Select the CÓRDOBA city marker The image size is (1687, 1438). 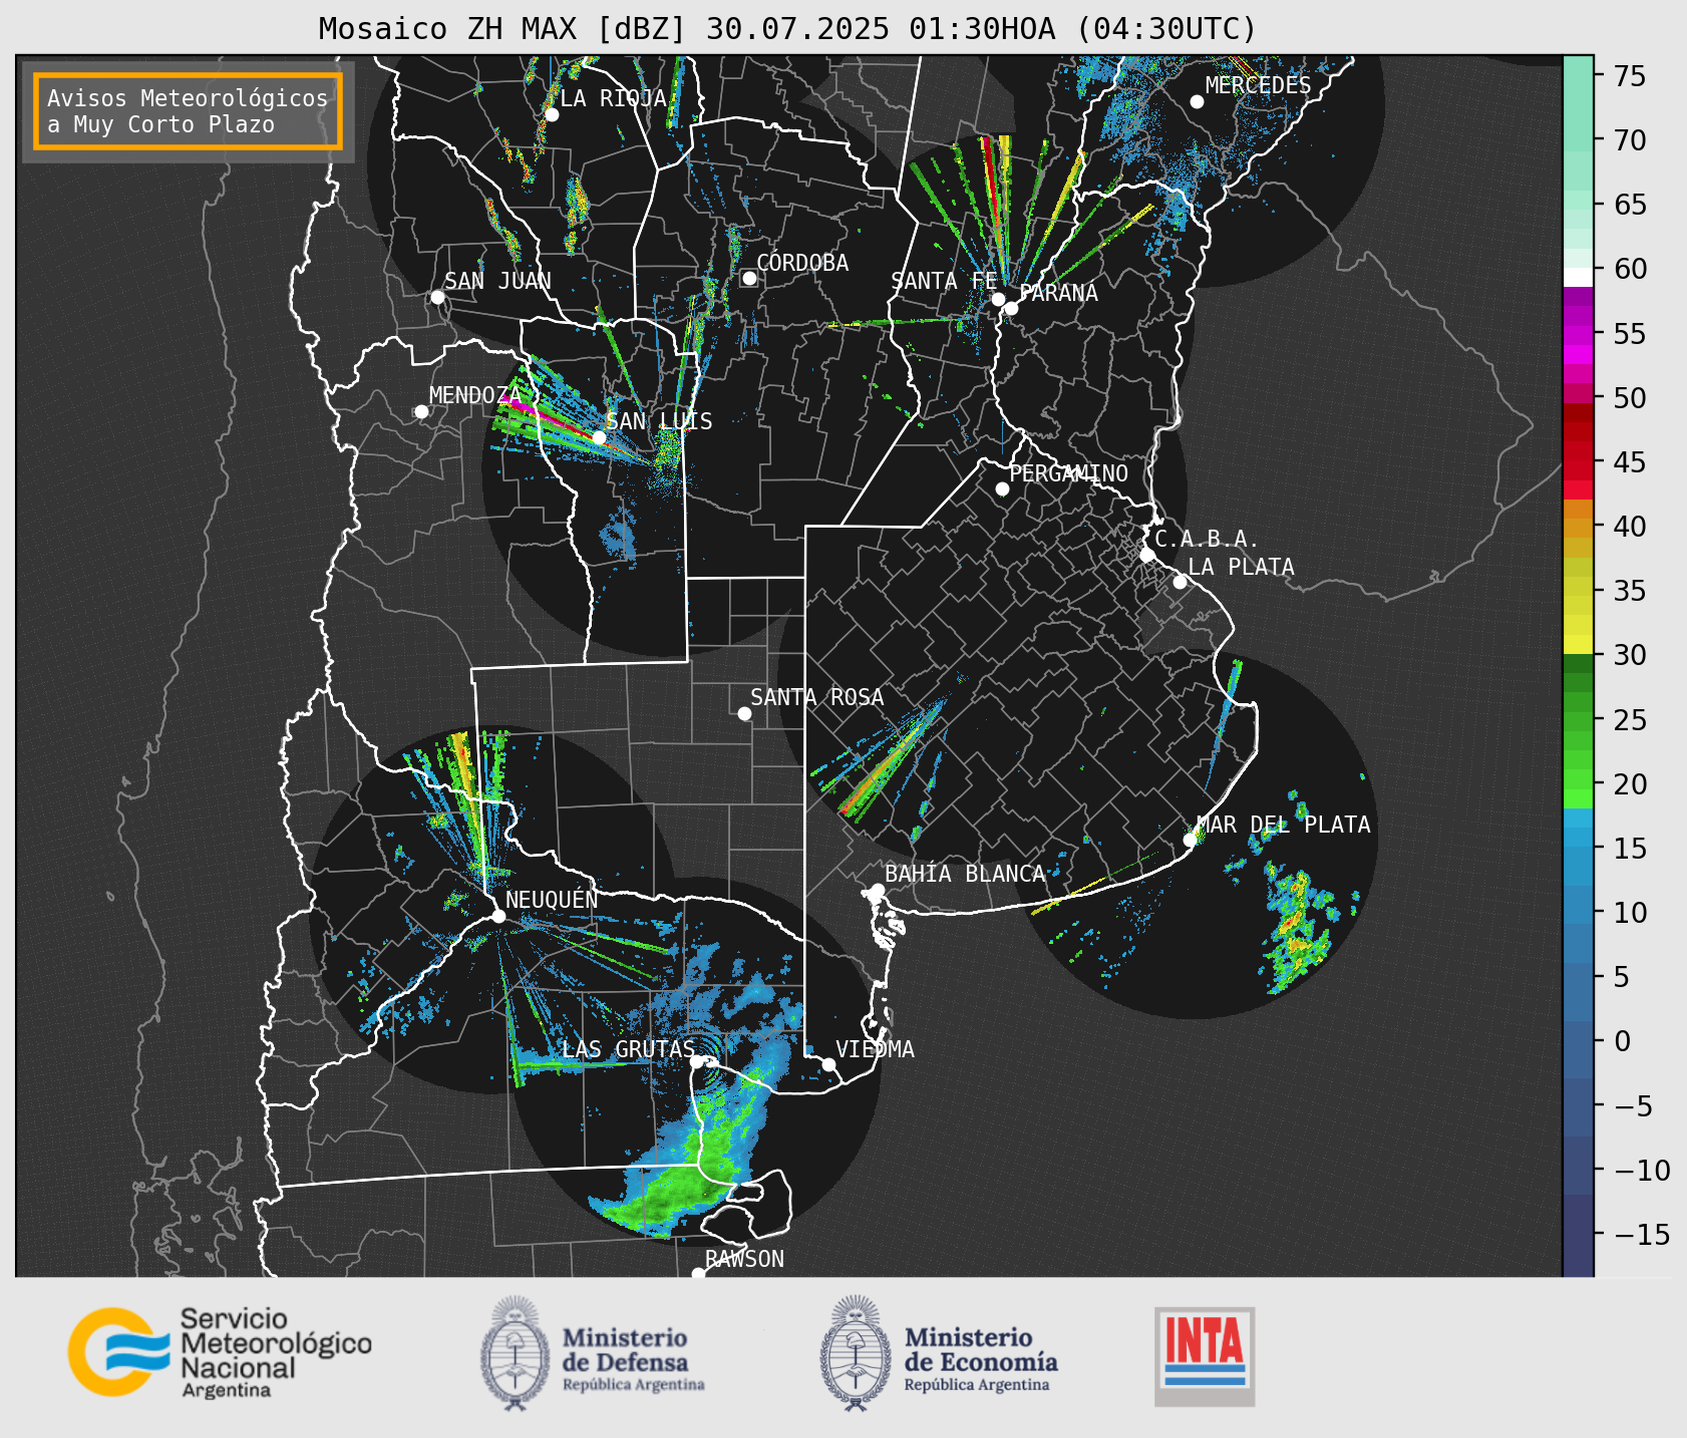tap(749, 278)
